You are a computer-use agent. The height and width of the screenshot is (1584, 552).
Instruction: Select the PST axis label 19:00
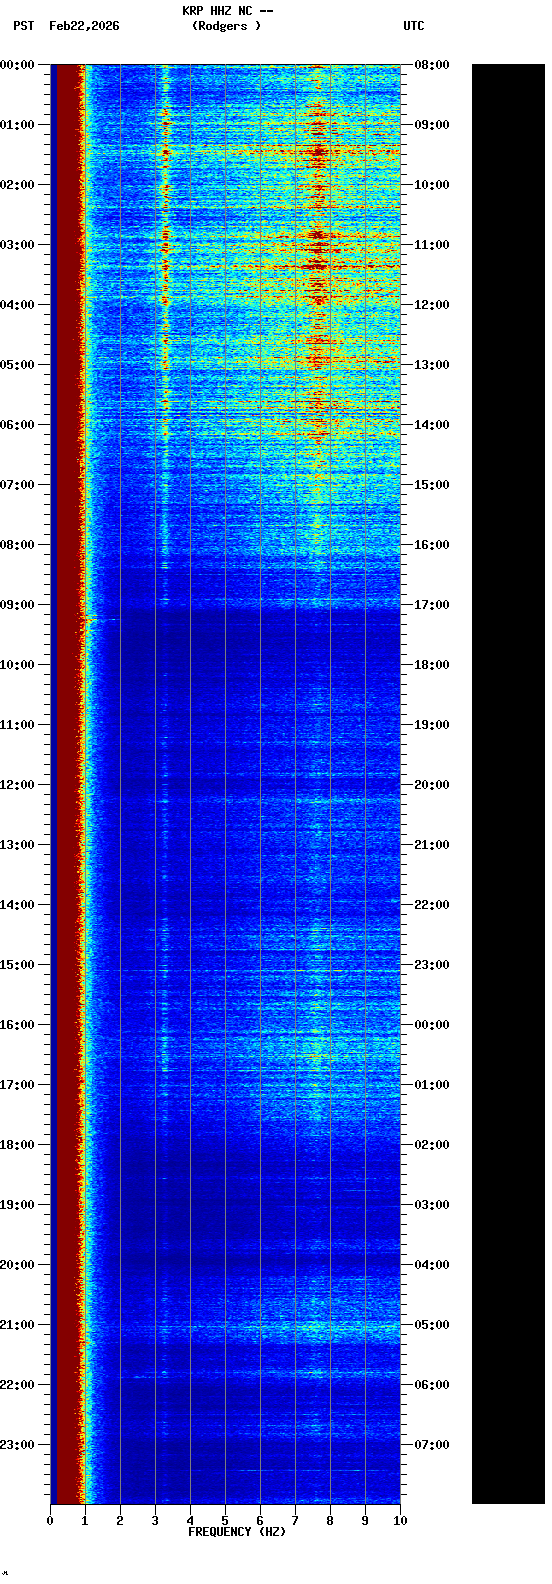(x=17, y=1205)
